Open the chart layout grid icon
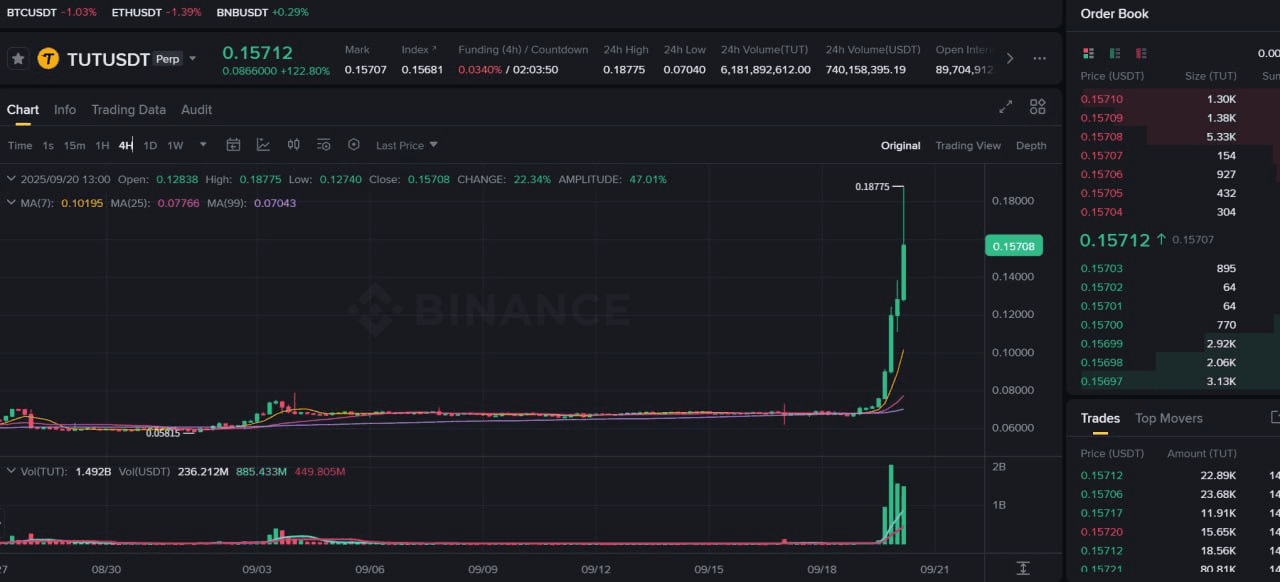Viewport: 1280px width, 582px height. click(x=1038, y=107)
